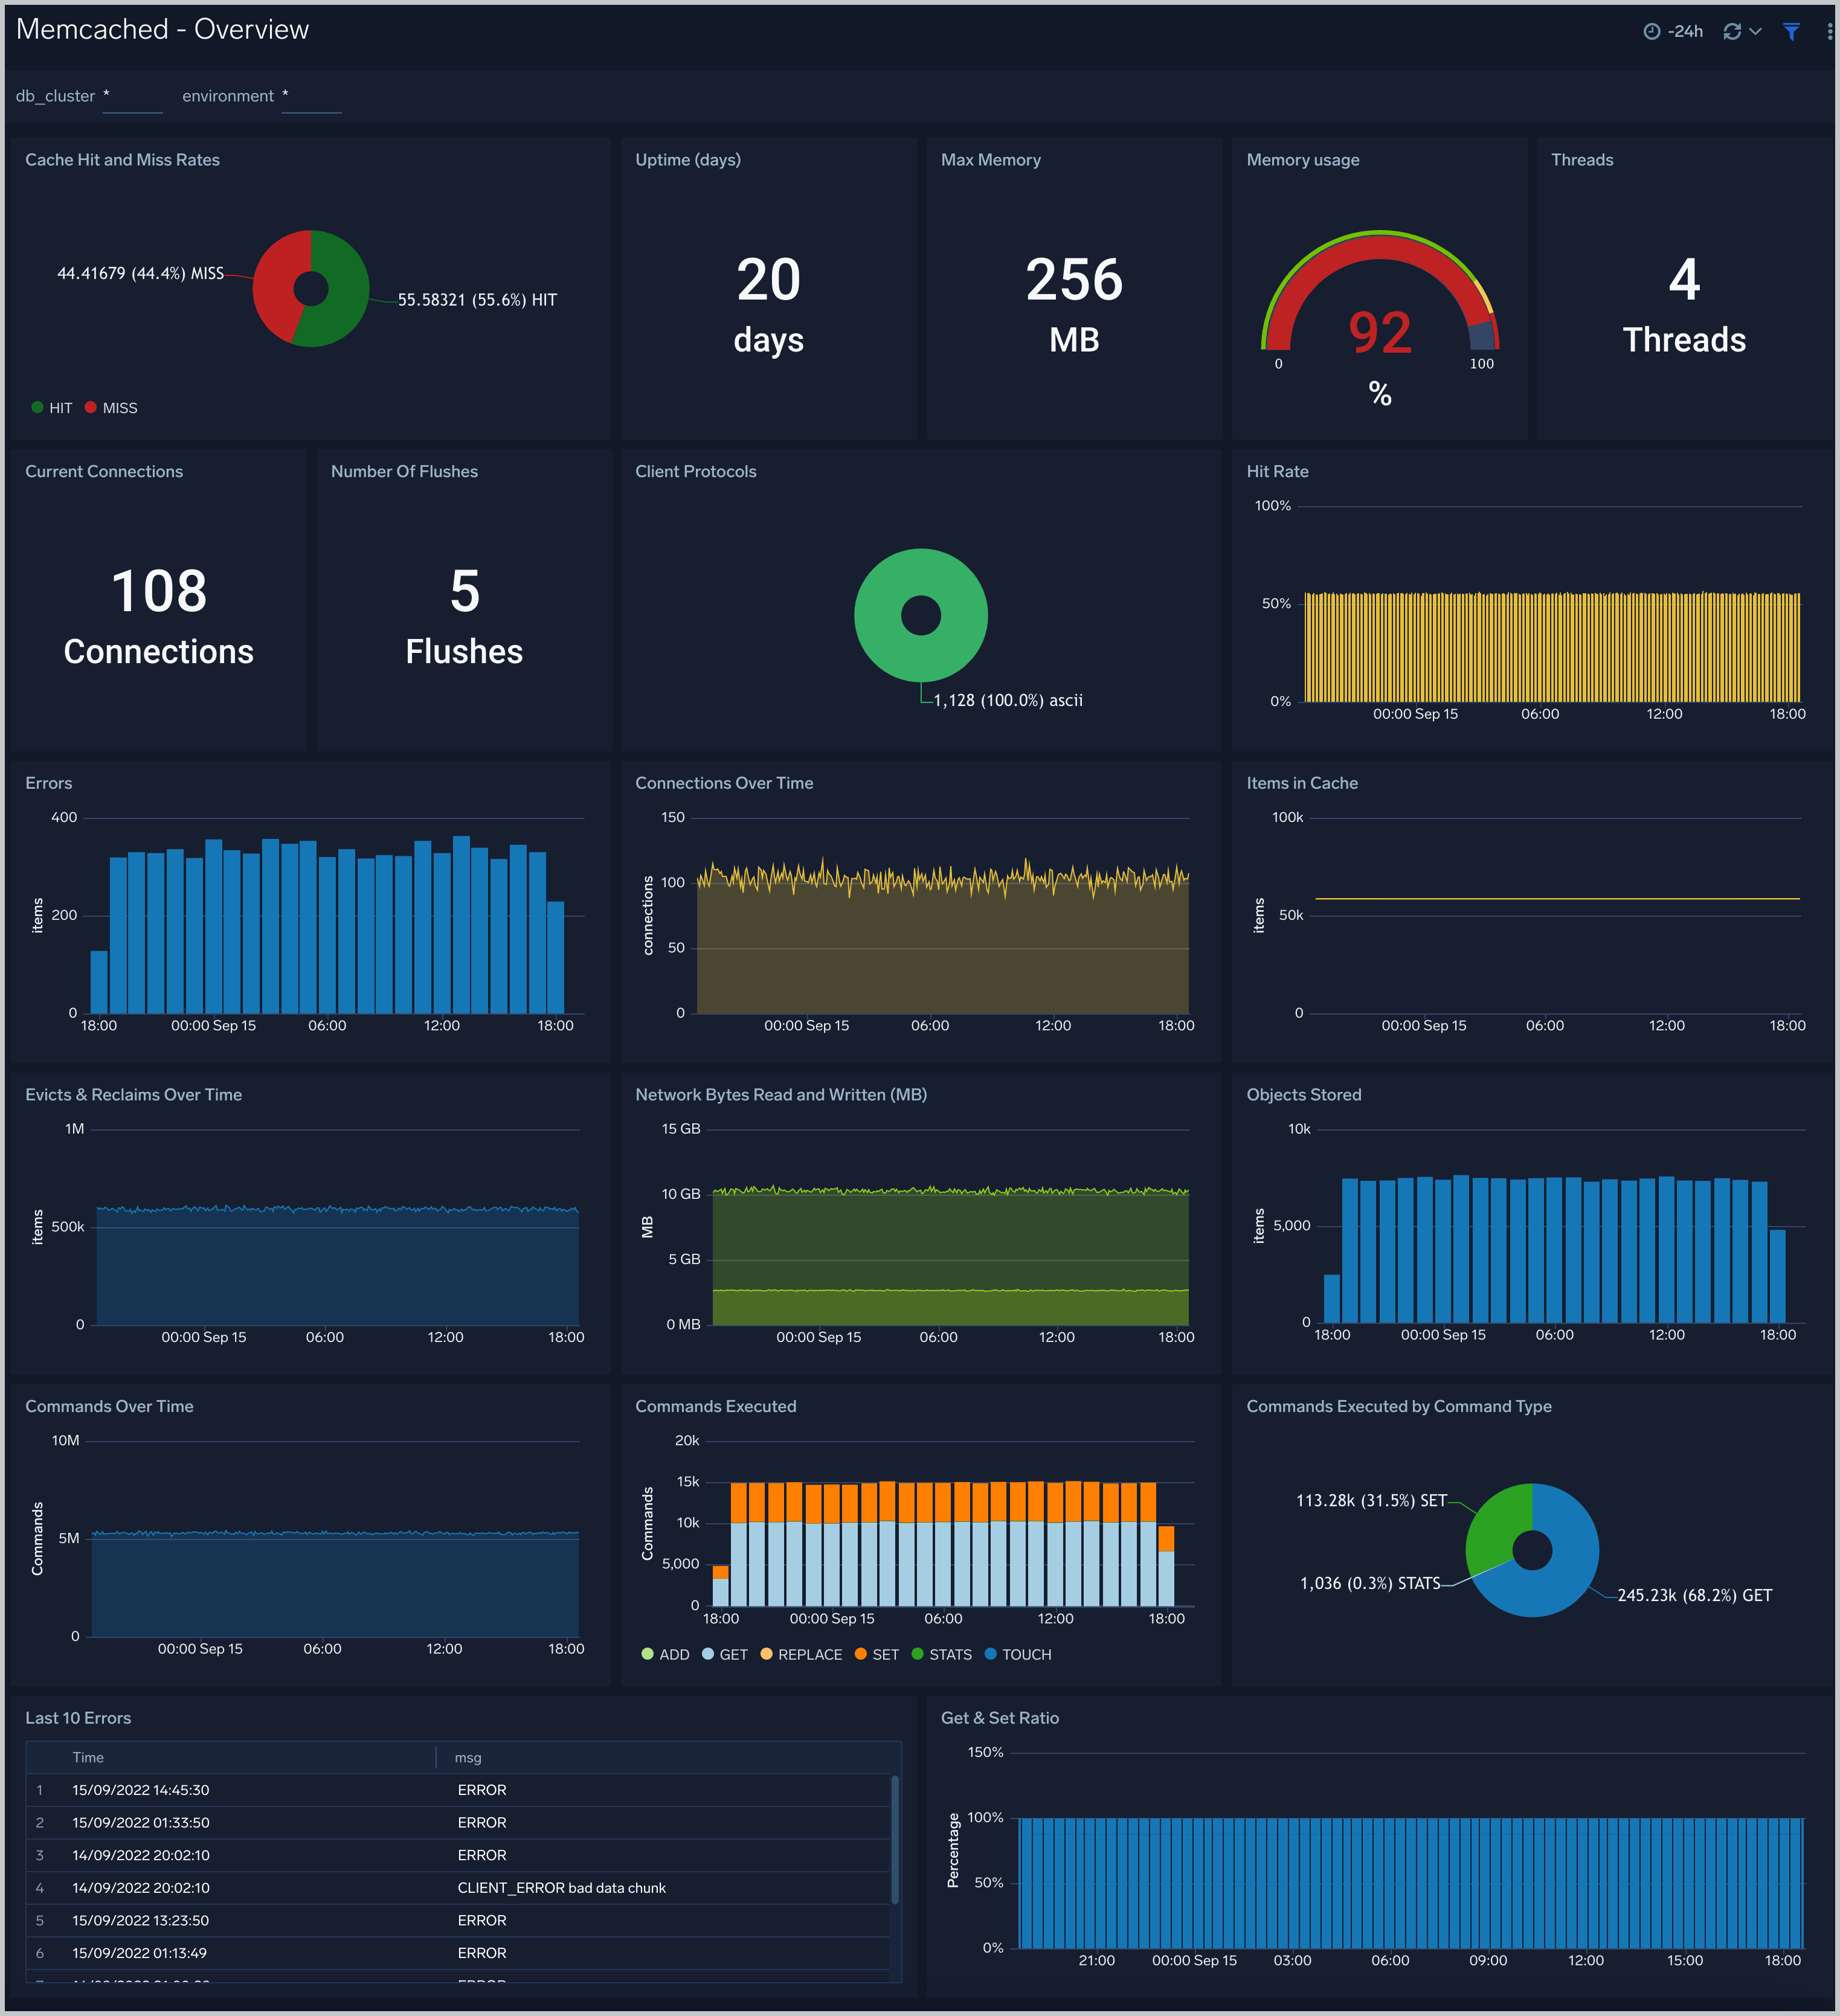This screenshot has width=1840, height=2016.
Task: Click the Hit Rate panel title
Action: (x=1277, y=472)
